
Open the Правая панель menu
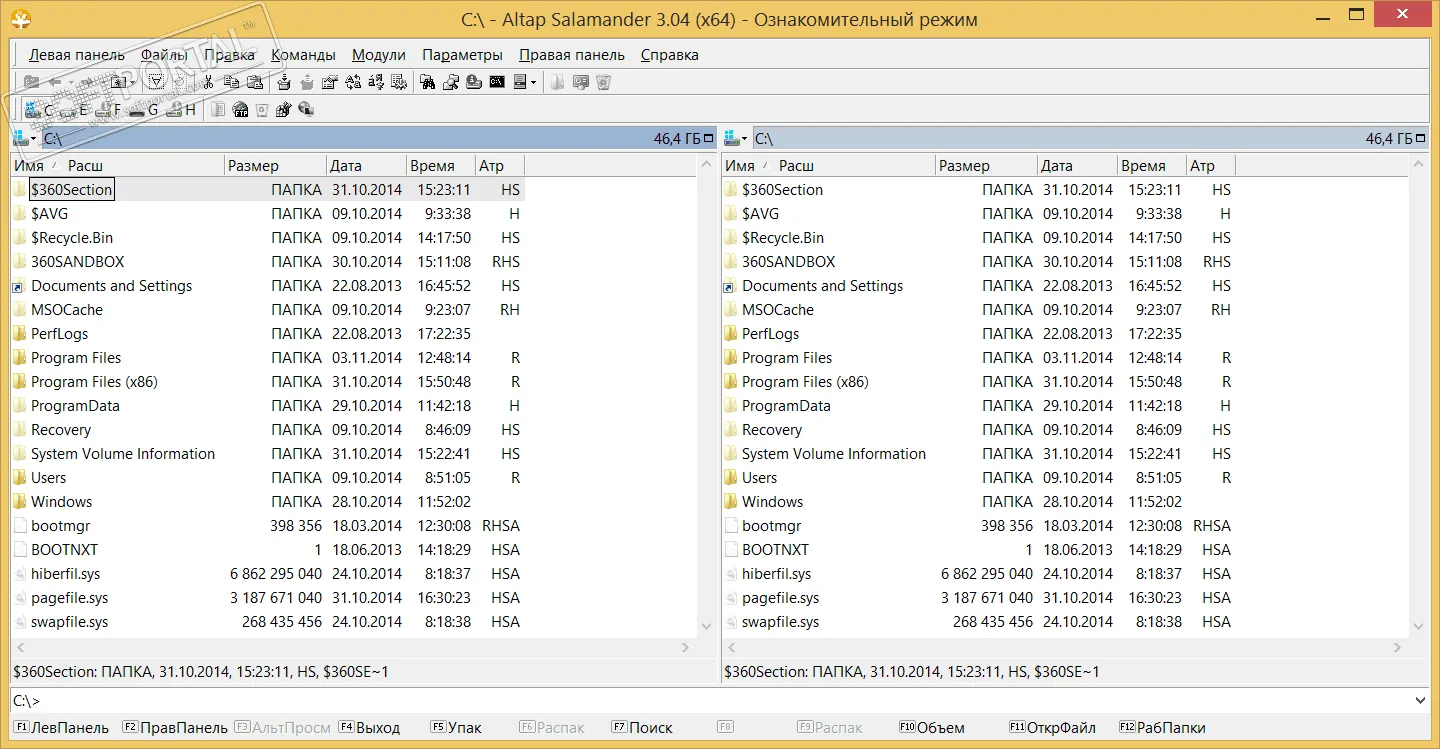pos(572,55)
